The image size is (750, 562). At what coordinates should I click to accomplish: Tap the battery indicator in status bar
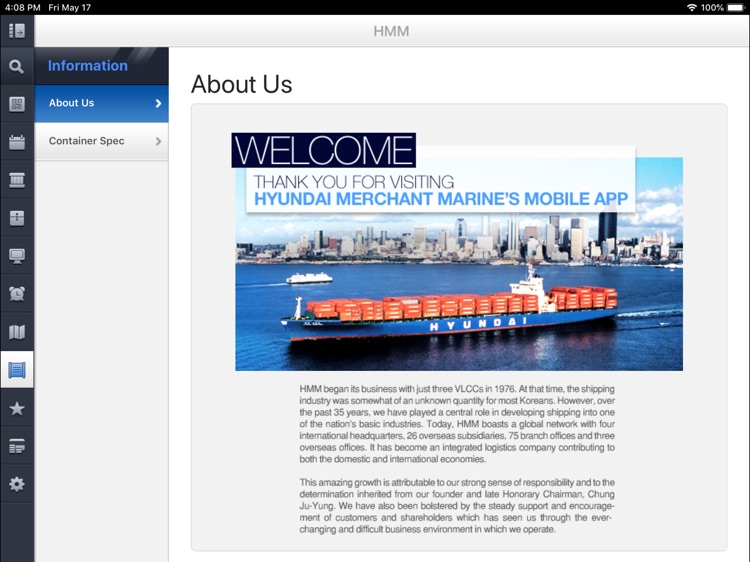click(735, 8)
